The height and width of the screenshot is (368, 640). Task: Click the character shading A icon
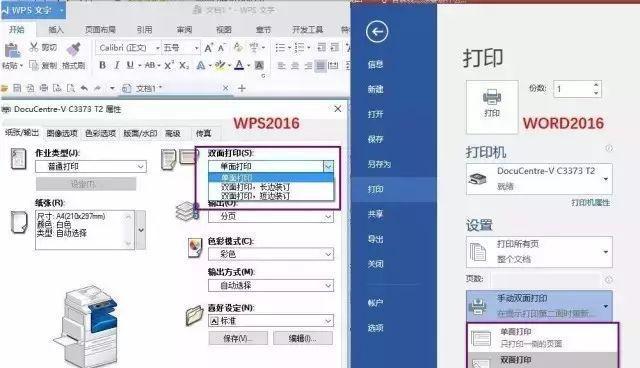coord(259,65)
